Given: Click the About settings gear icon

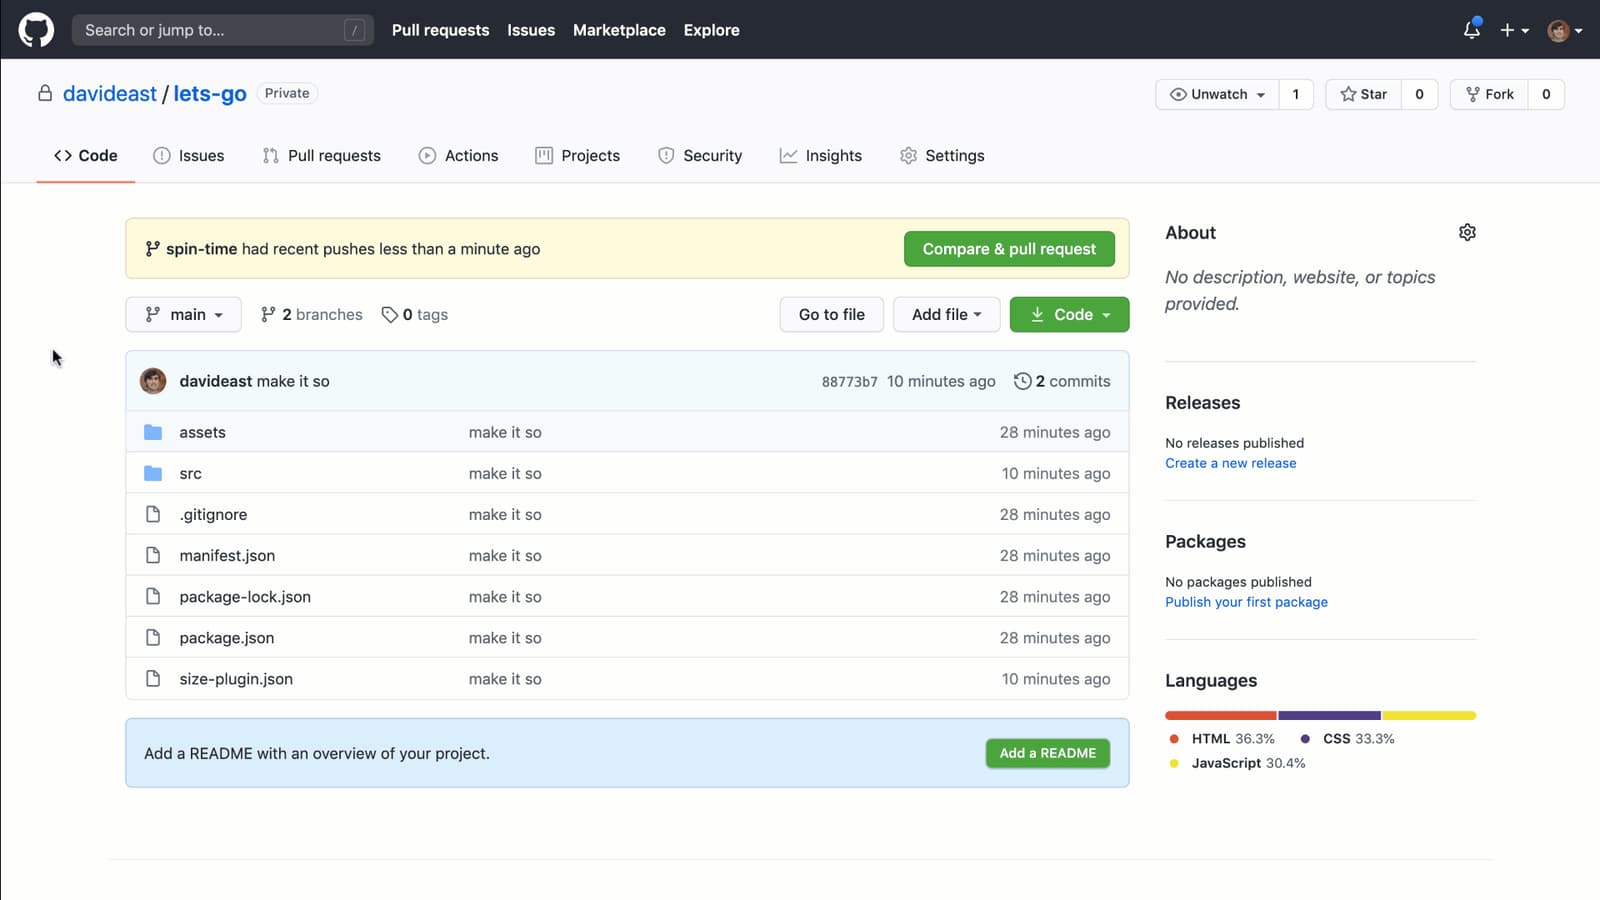Looking at the screenshot, I should 1467,232.
